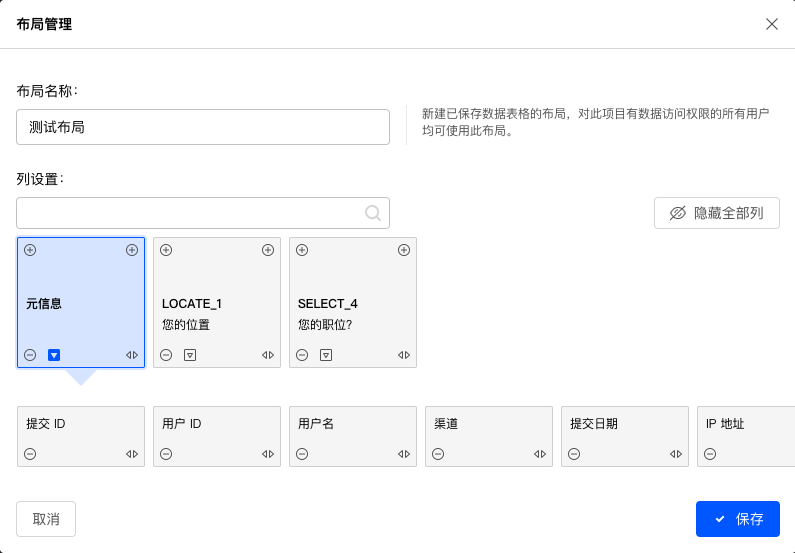Click resize arrows on 渠道 card
This screenshot has width=795, height=553.
point(539,454)
